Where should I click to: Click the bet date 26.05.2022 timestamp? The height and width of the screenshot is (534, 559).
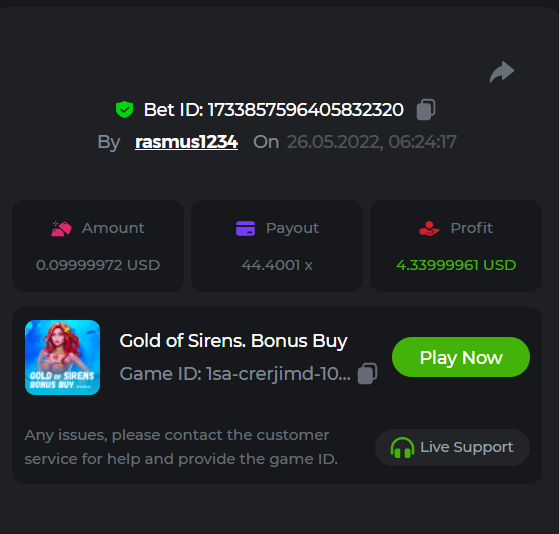click(x=372, y=142)
